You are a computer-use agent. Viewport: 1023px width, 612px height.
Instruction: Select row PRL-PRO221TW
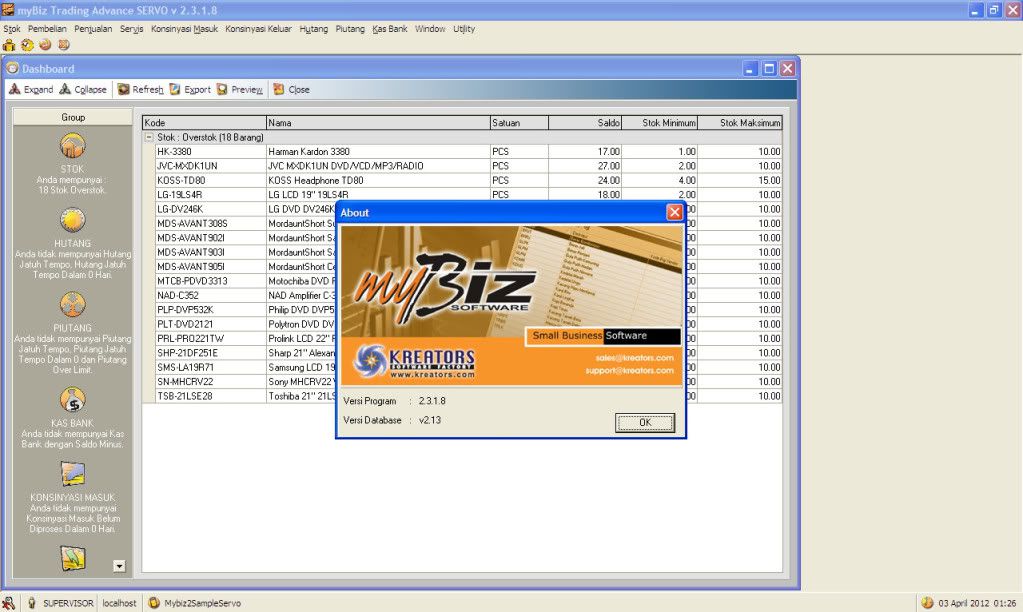pyautogui.click(x=245, y=338)
